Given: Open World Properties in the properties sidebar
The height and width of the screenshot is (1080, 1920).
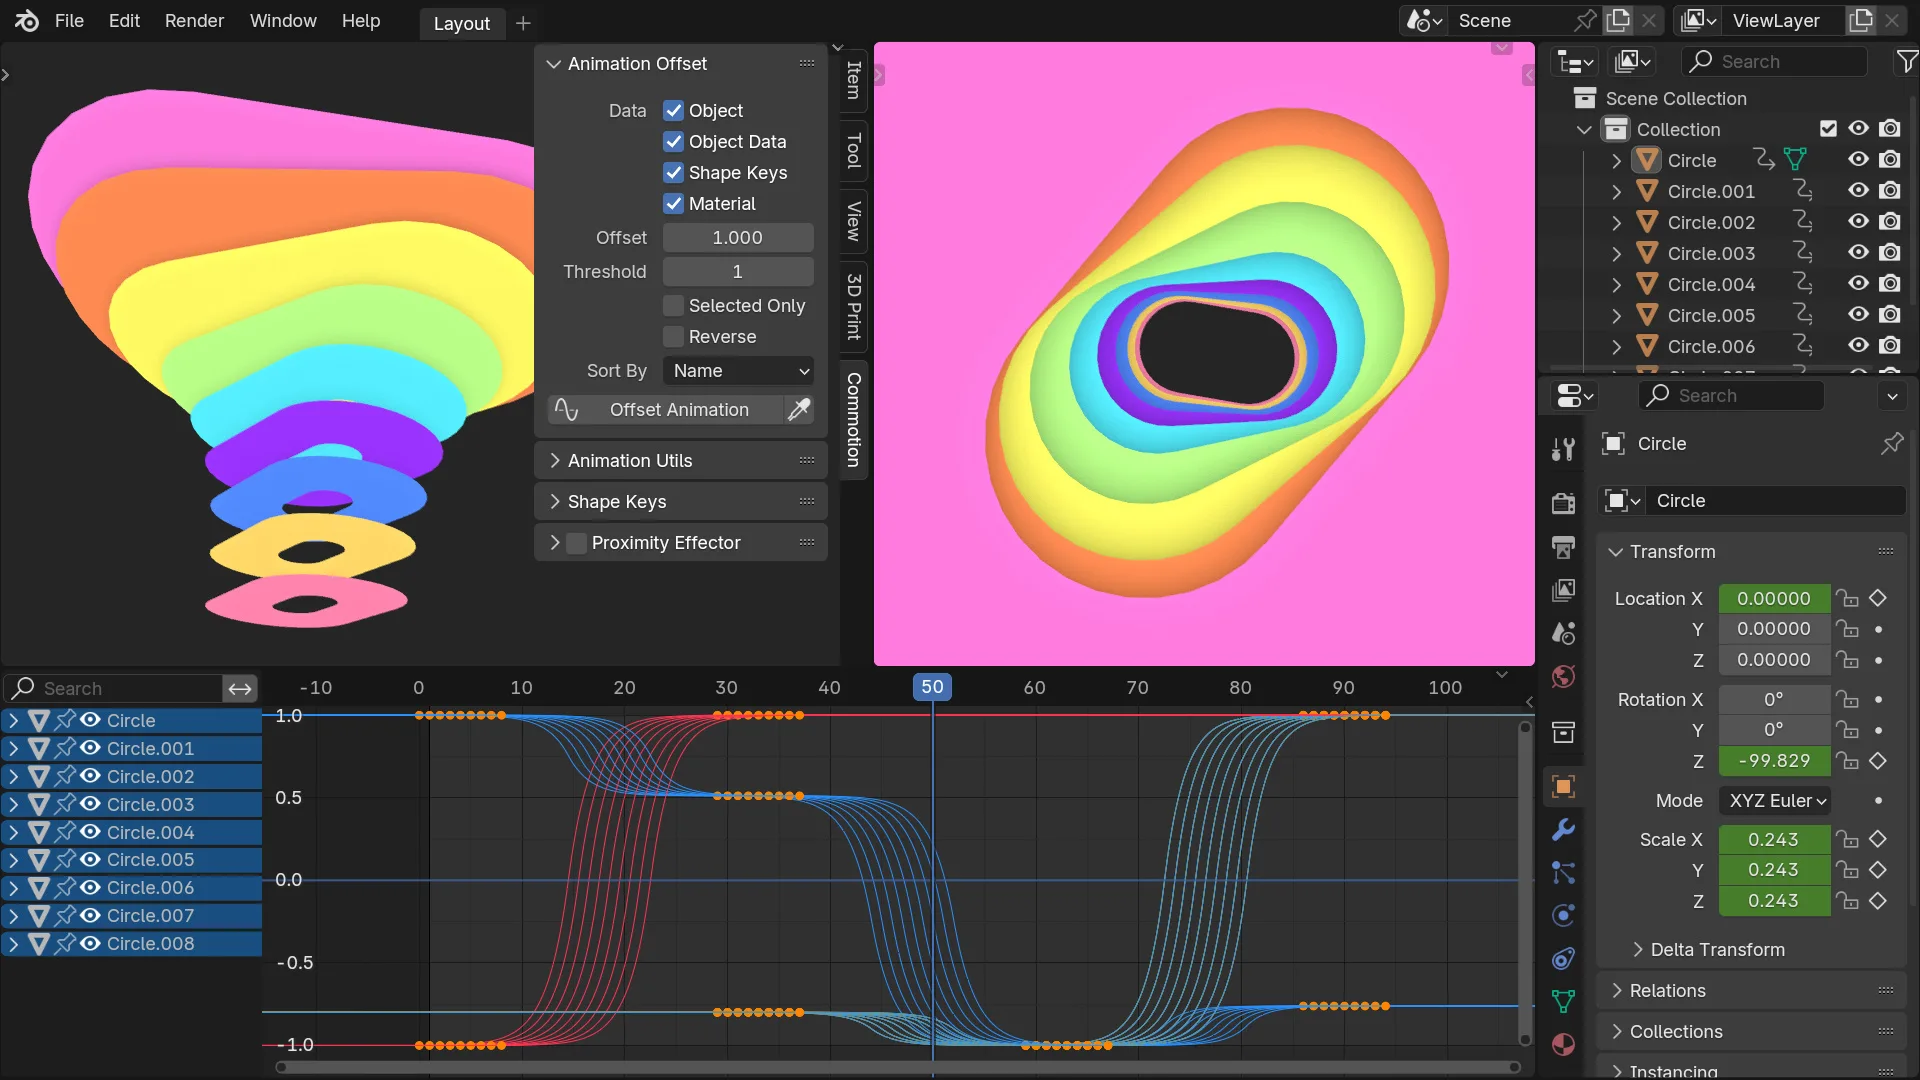Looking at the screenshot, I should click(1563, 676).
